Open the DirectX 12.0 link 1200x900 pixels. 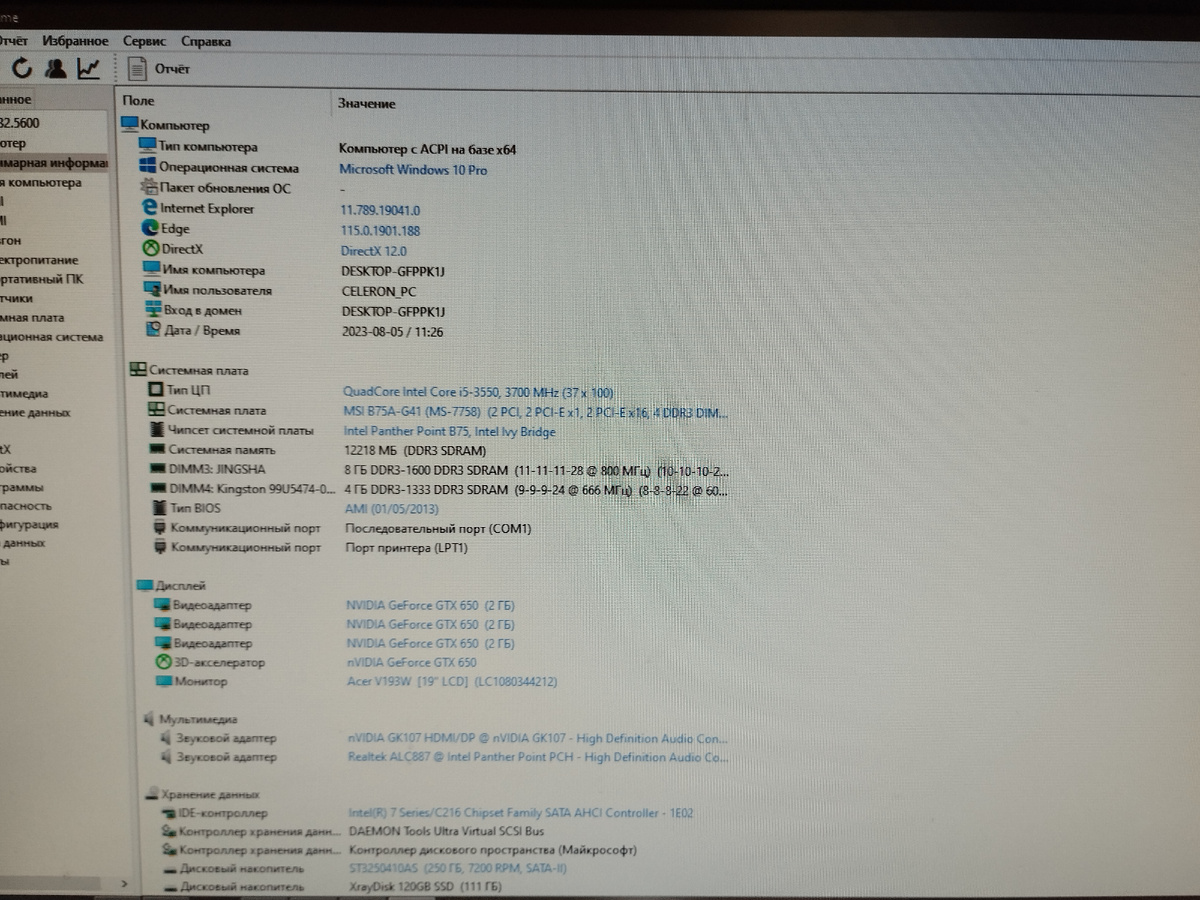coord(374,251)
